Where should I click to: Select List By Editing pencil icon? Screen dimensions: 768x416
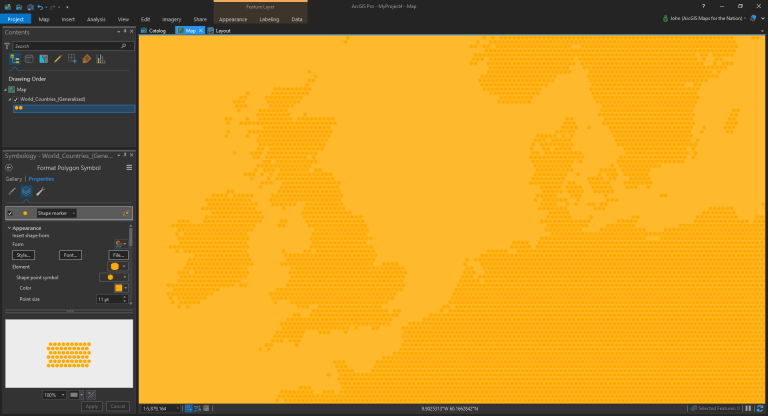(58, 59)
